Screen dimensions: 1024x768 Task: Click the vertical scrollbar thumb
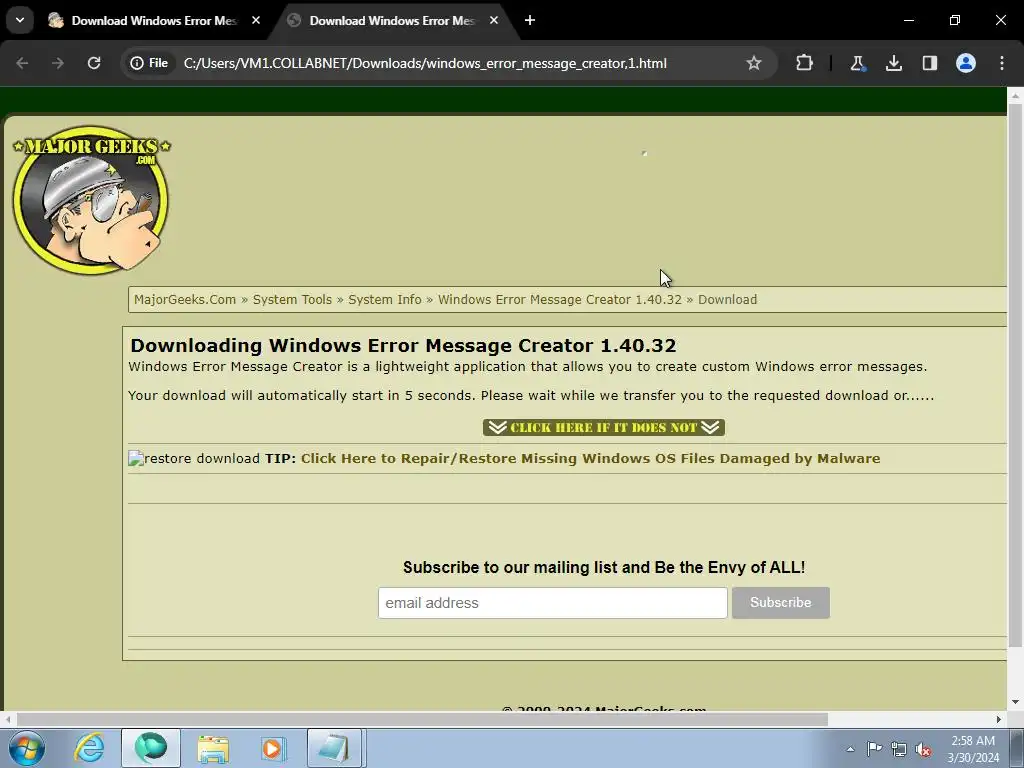point(1015,376)
